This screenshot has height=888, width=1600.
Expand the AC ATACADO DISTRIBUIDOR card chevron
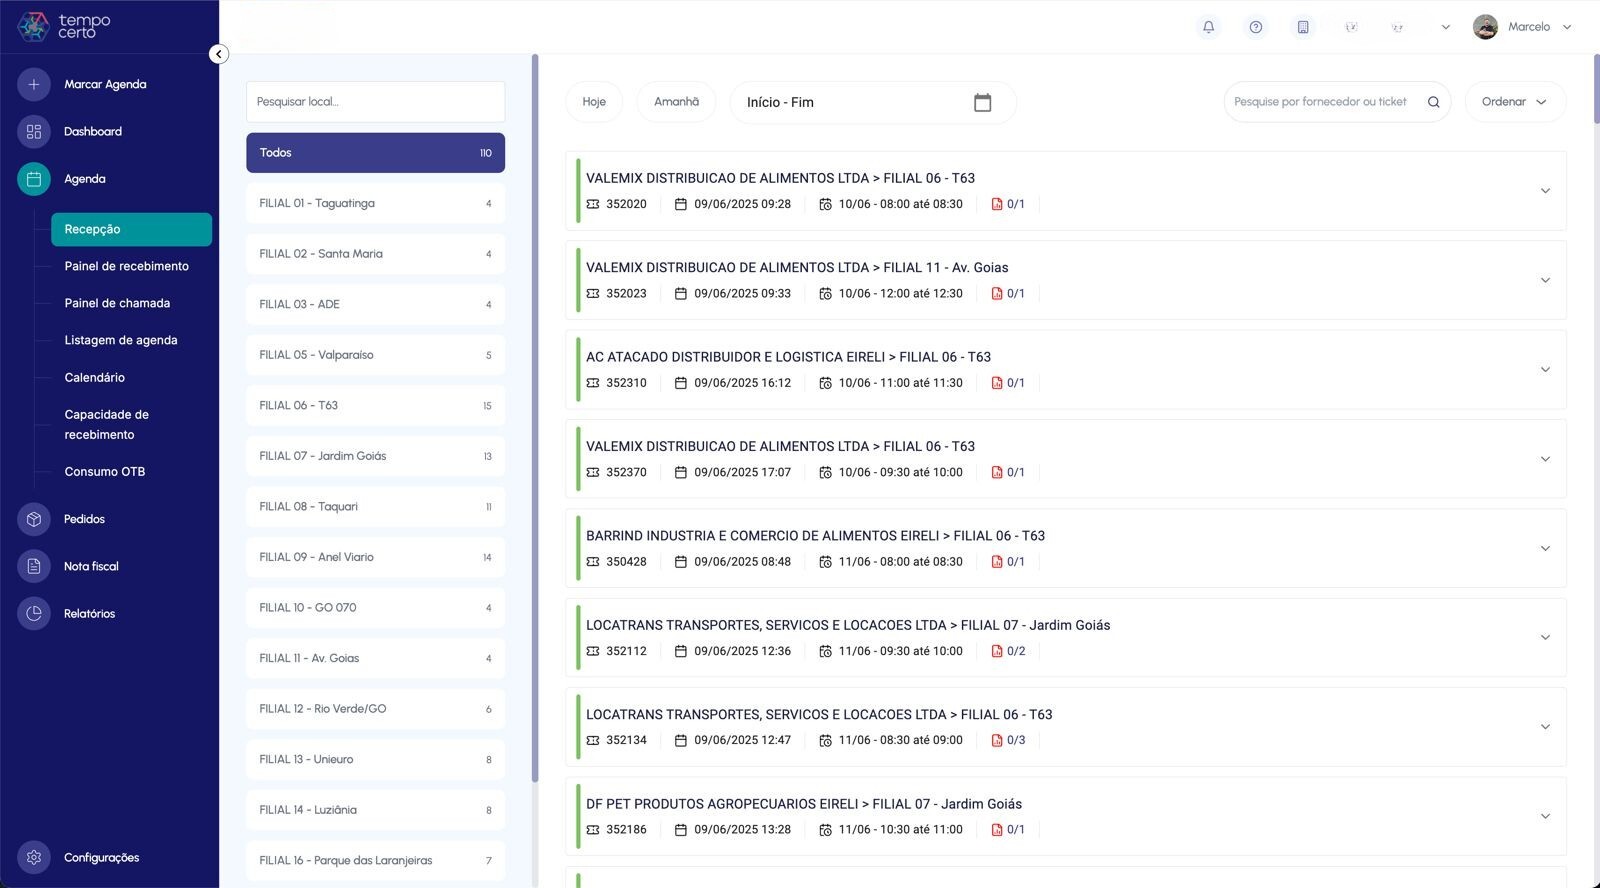pyautogui.click(x=1545, y=370)
